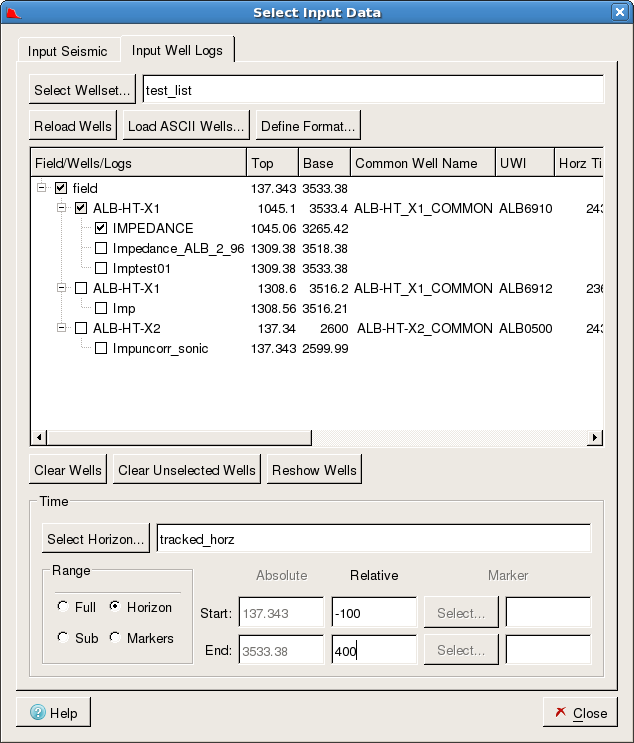Collapse the ALB-HT-X2 tree node

61,327
